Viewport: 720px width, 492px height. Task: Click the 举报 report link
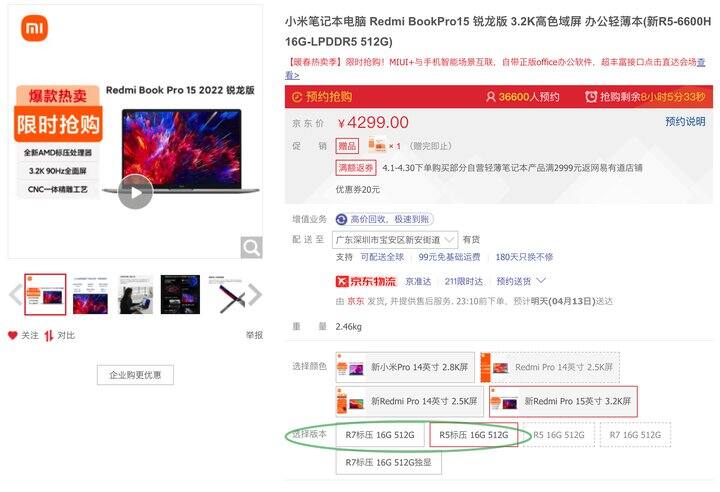(x=254, y=335)
